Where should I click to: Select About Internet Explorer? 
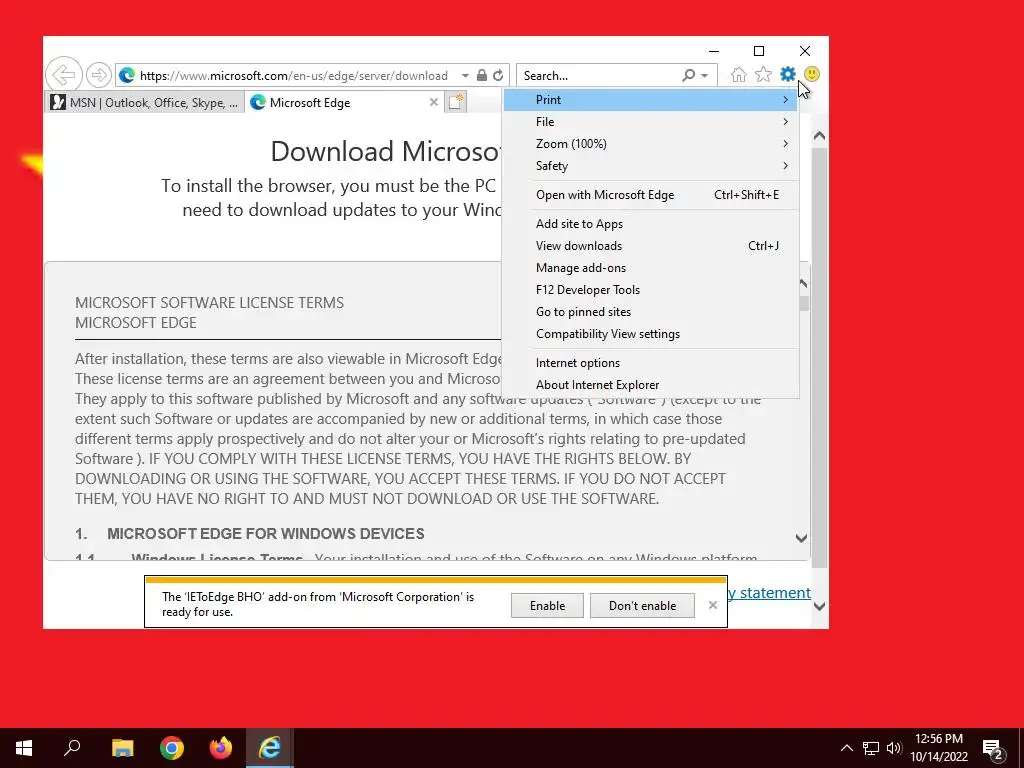click(x=650, y=385)
